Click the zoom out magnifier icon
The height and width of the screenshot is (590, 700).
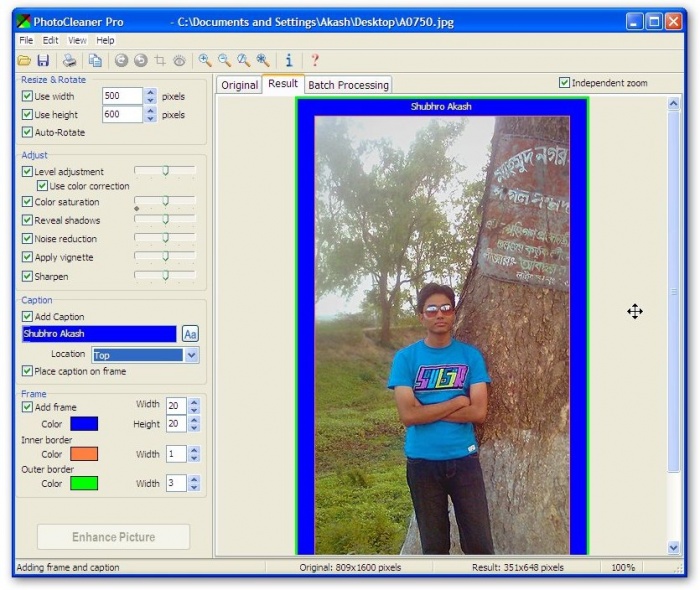tap(224, 61)
